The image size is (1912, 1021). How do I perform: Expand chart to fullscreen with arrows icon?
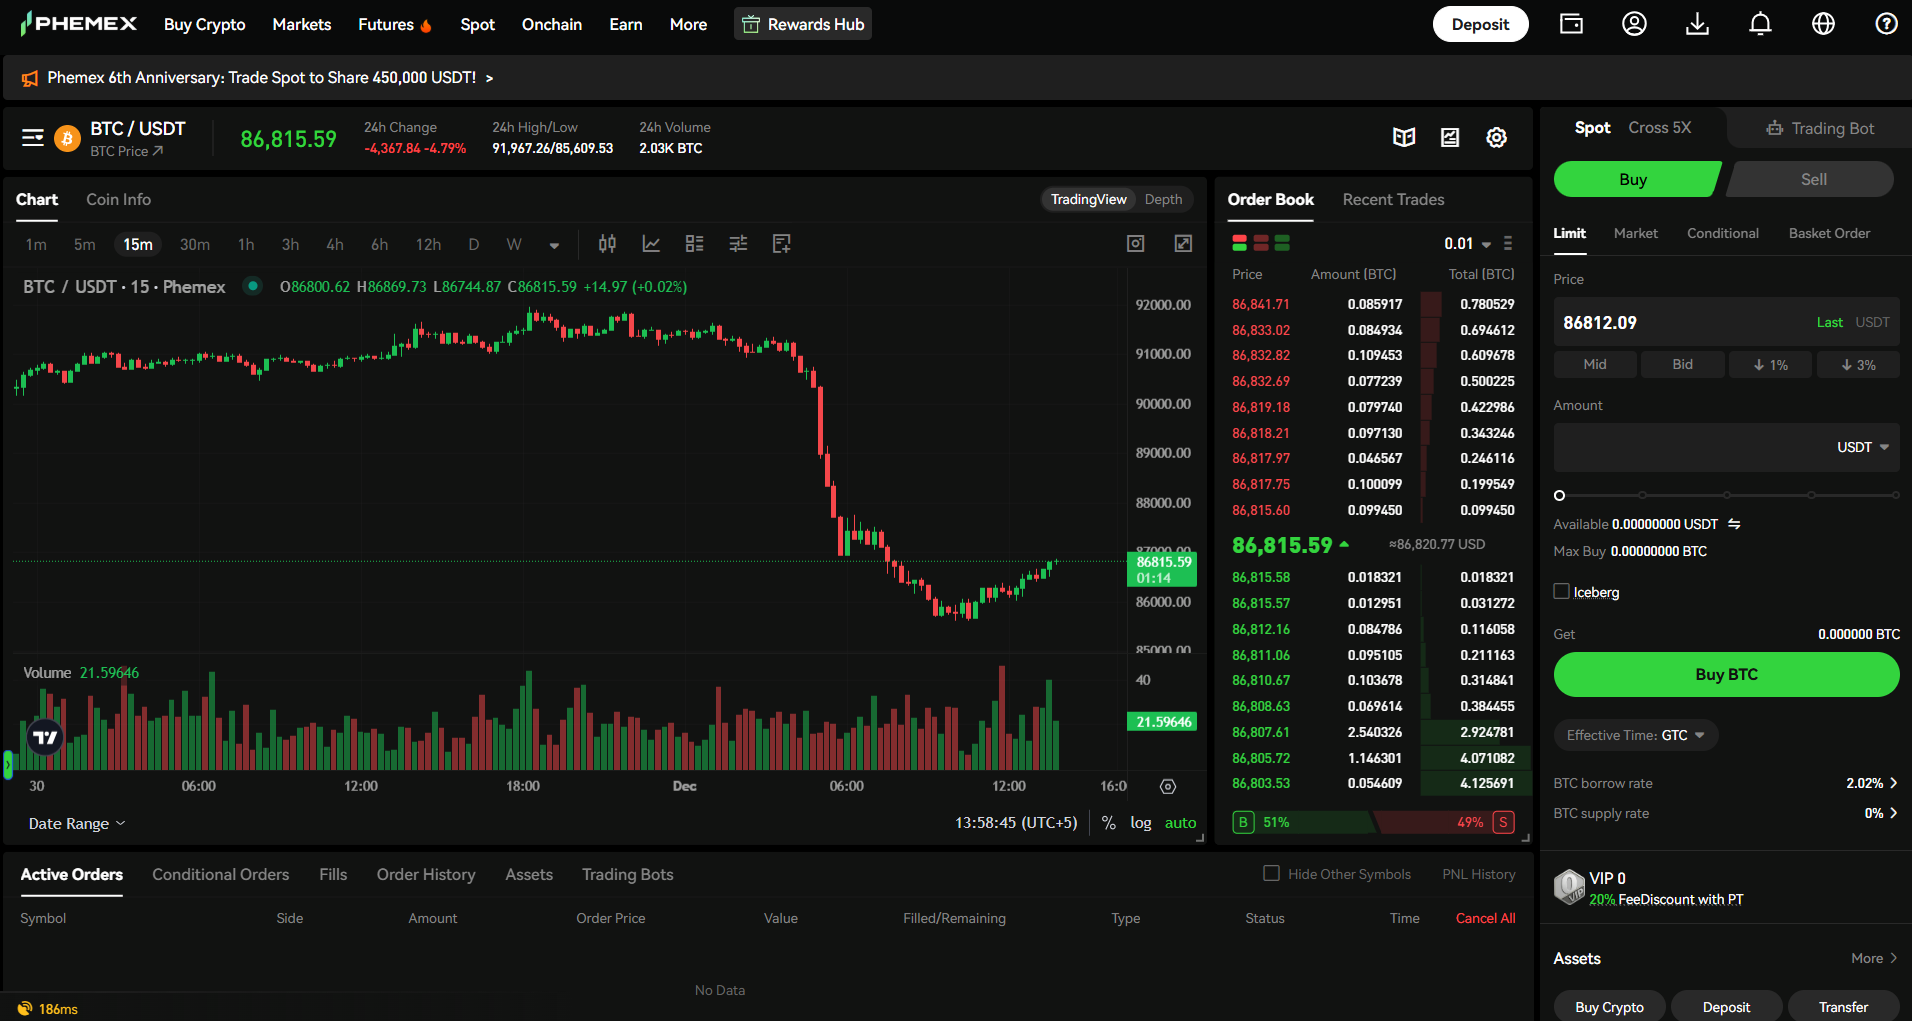(x=1183, y=243)
